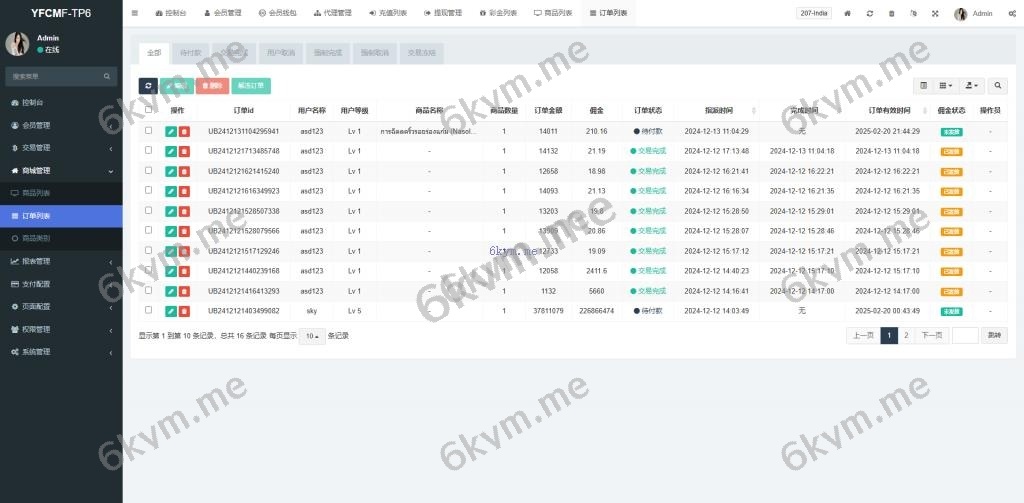Click the 解冻订单 button
Screen dimensions: 1024x503
pos(251,86)
